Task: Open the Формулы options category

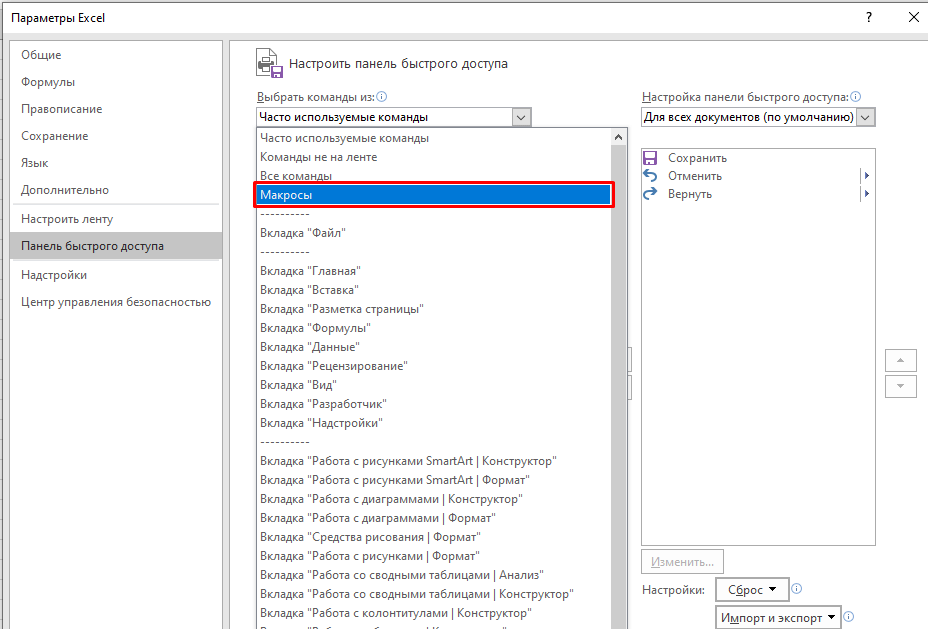Action: point(48,82)
